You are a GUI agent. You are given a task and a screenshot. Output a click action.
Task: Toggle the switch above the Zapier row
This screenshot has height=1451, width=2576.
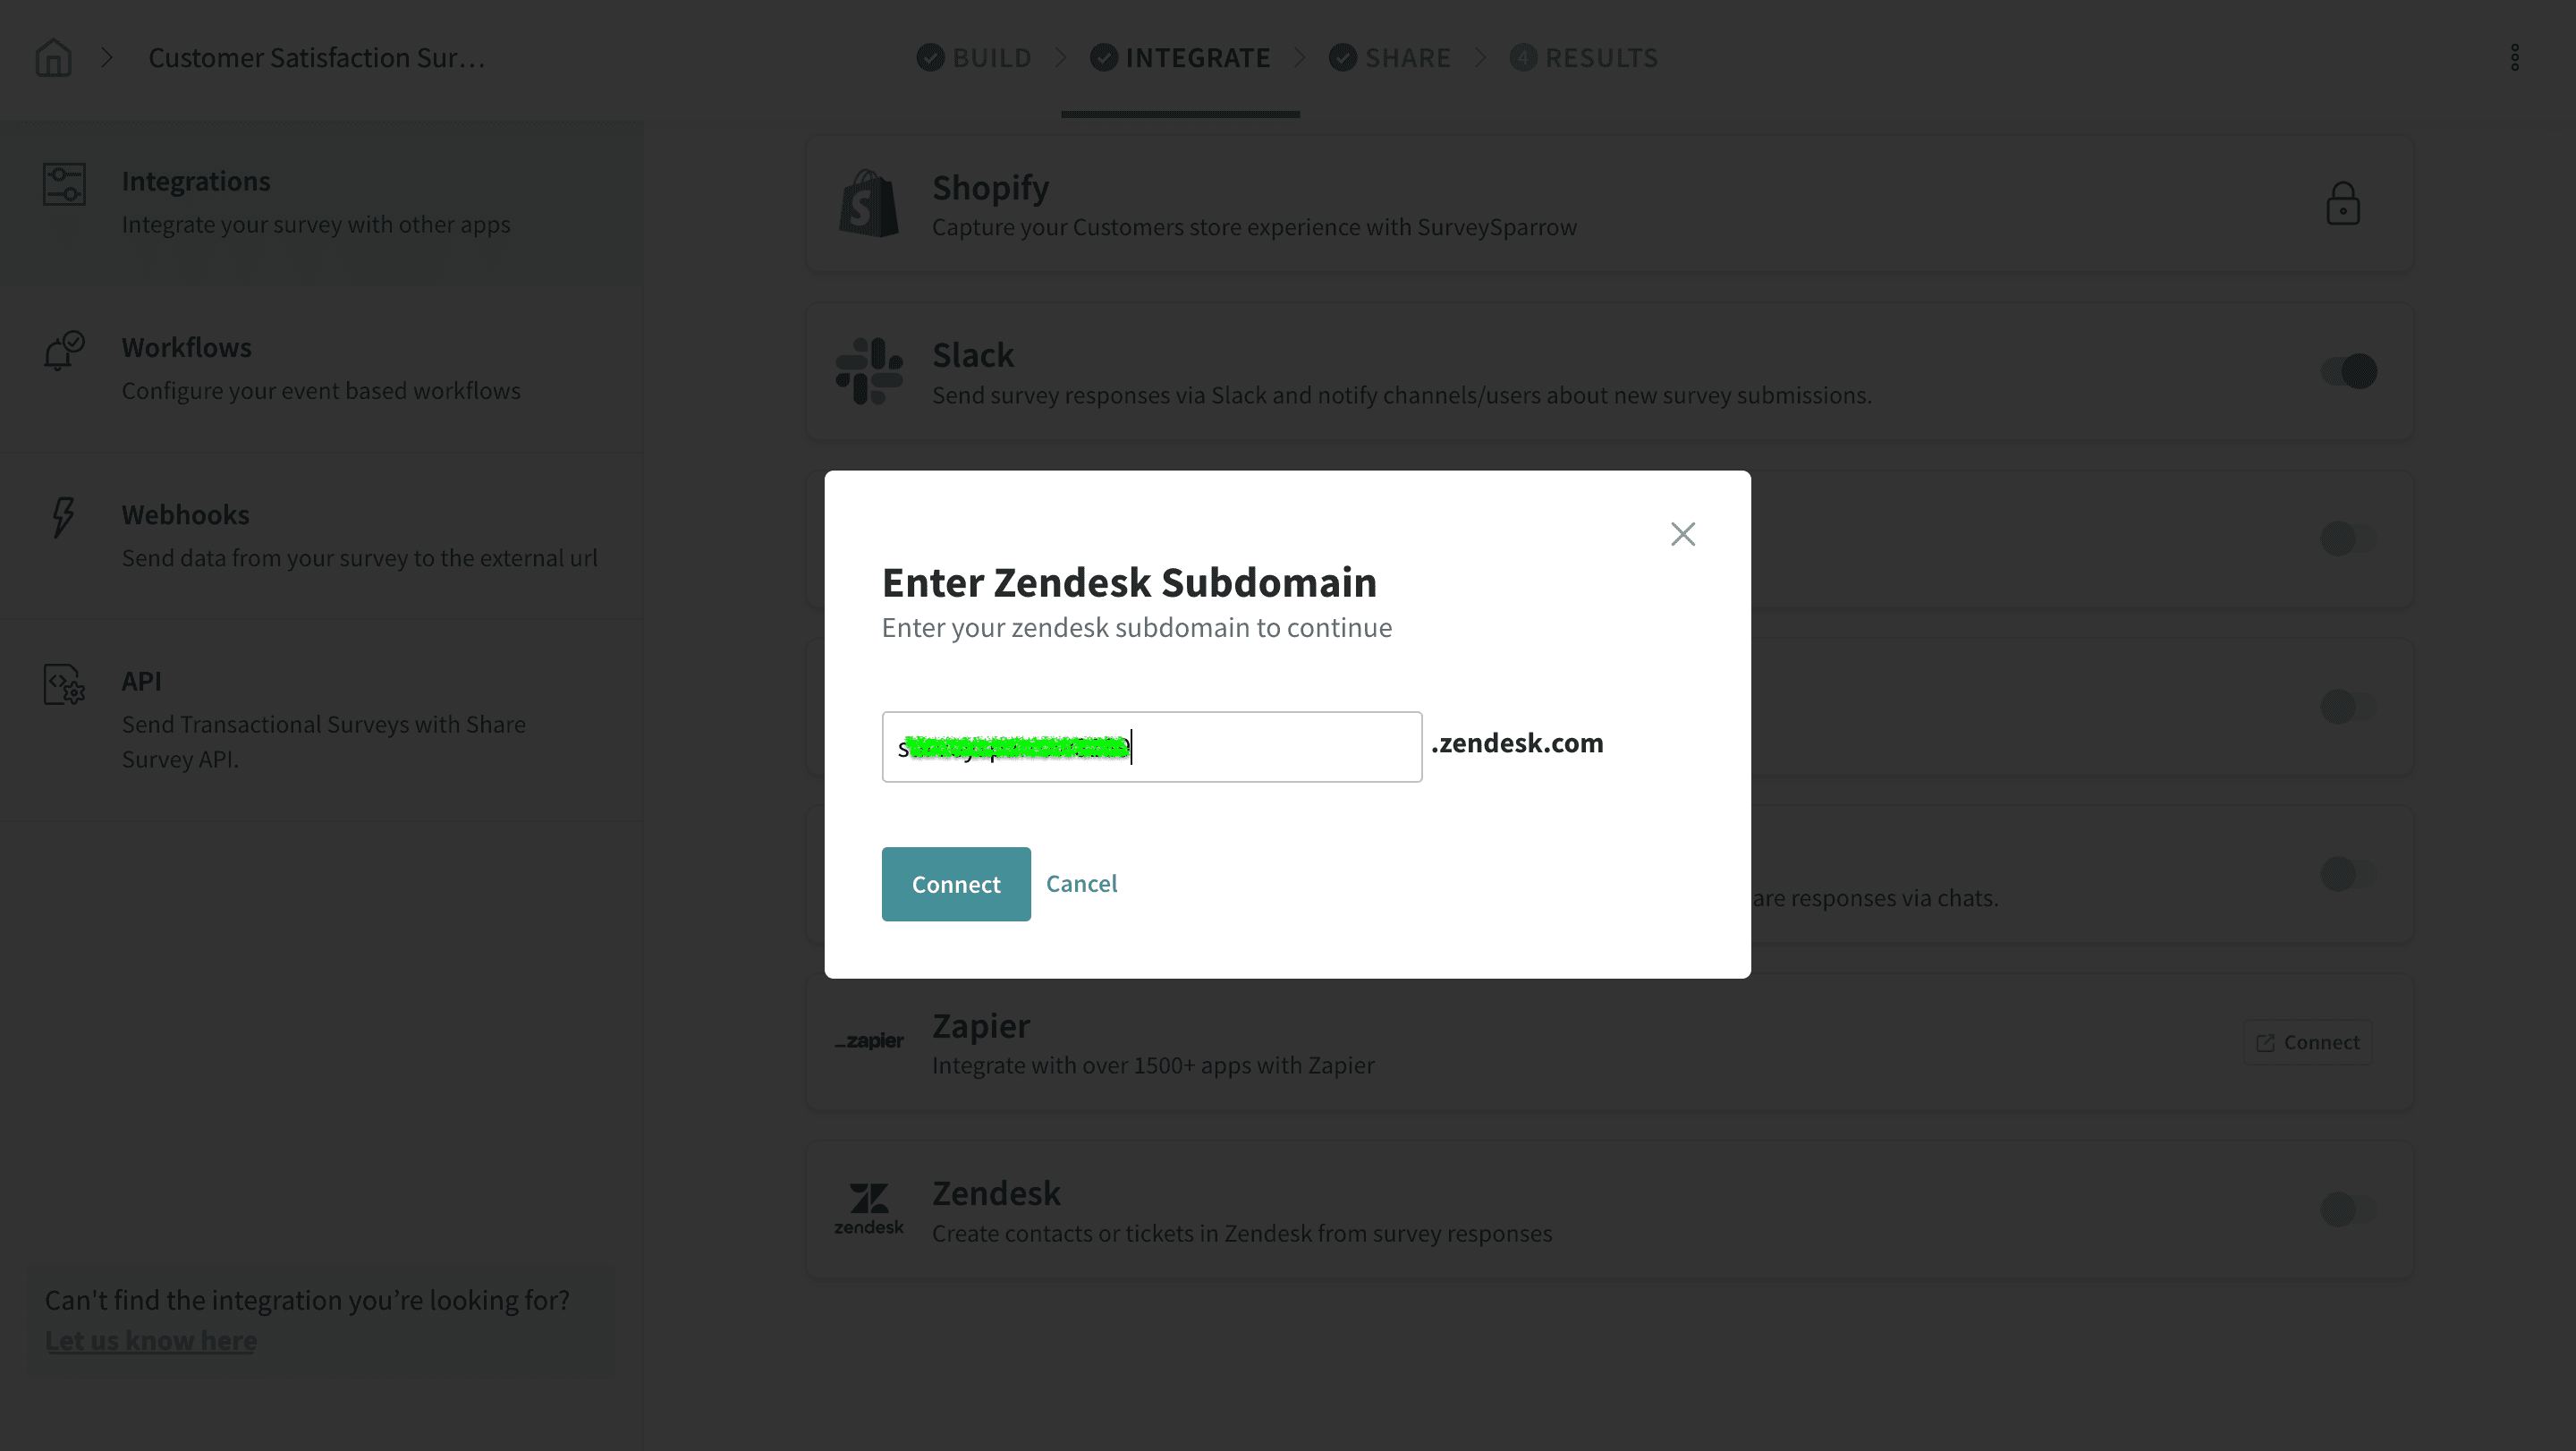coord(2348,874)
